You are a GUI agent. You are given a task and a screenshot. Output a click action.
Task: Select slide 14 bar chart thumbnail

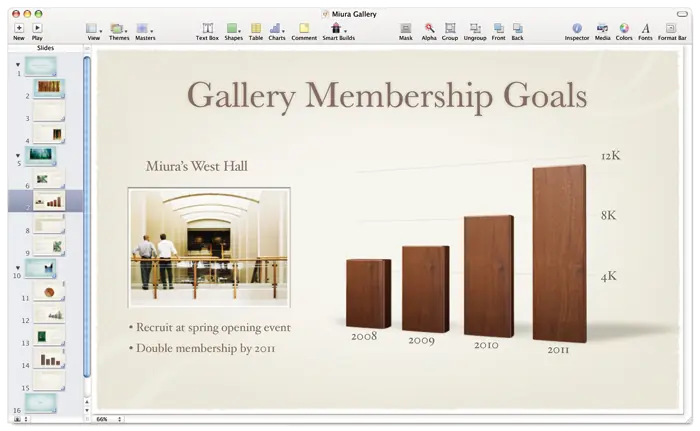(49, 358)
